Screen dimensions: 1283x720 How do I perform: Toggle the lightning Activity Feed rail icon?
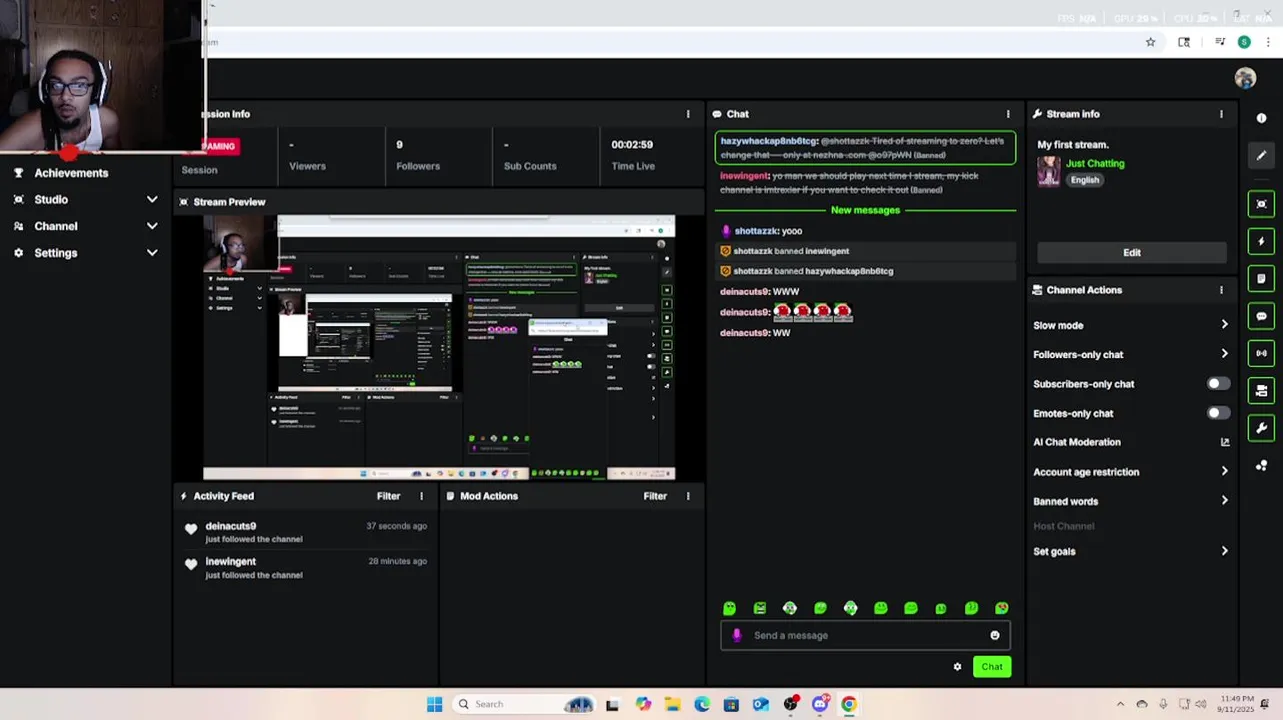(1261, 241)
